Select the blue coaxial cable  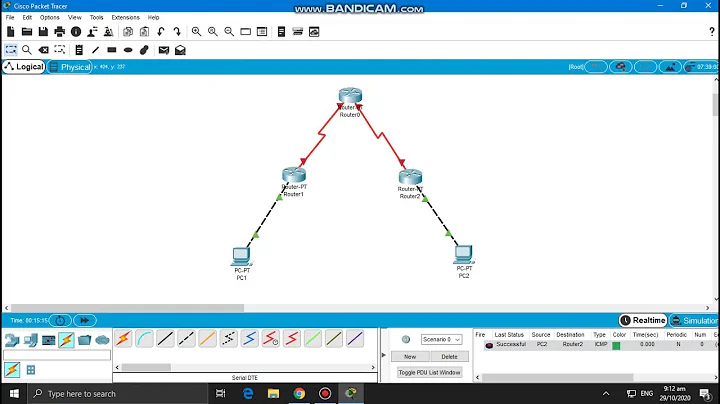(x=250, y=339)
